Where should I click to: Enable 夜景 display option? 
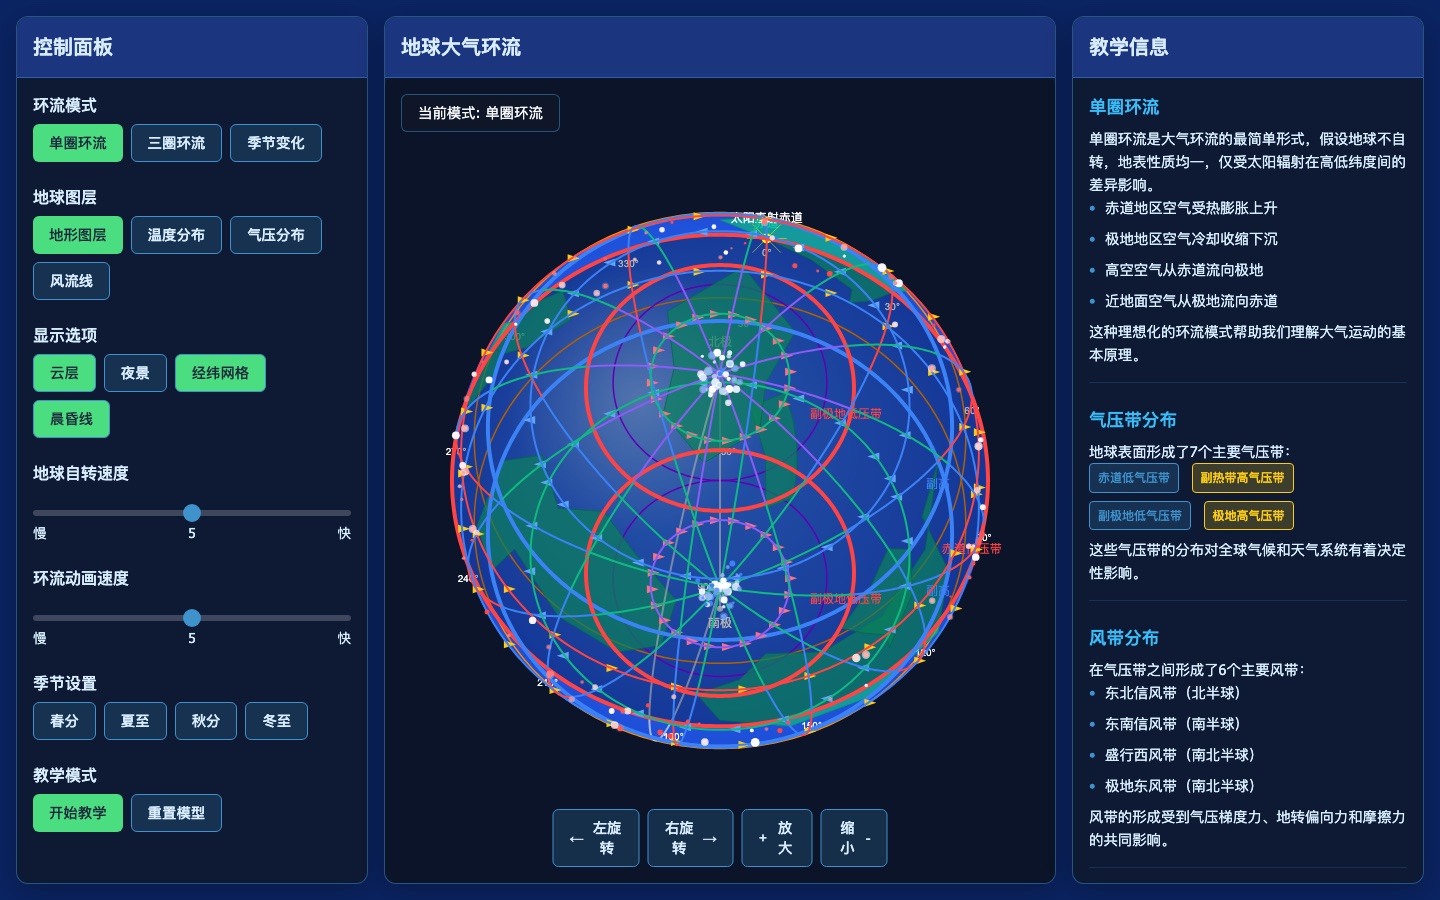pyautogui.click(x=135, y=373)
